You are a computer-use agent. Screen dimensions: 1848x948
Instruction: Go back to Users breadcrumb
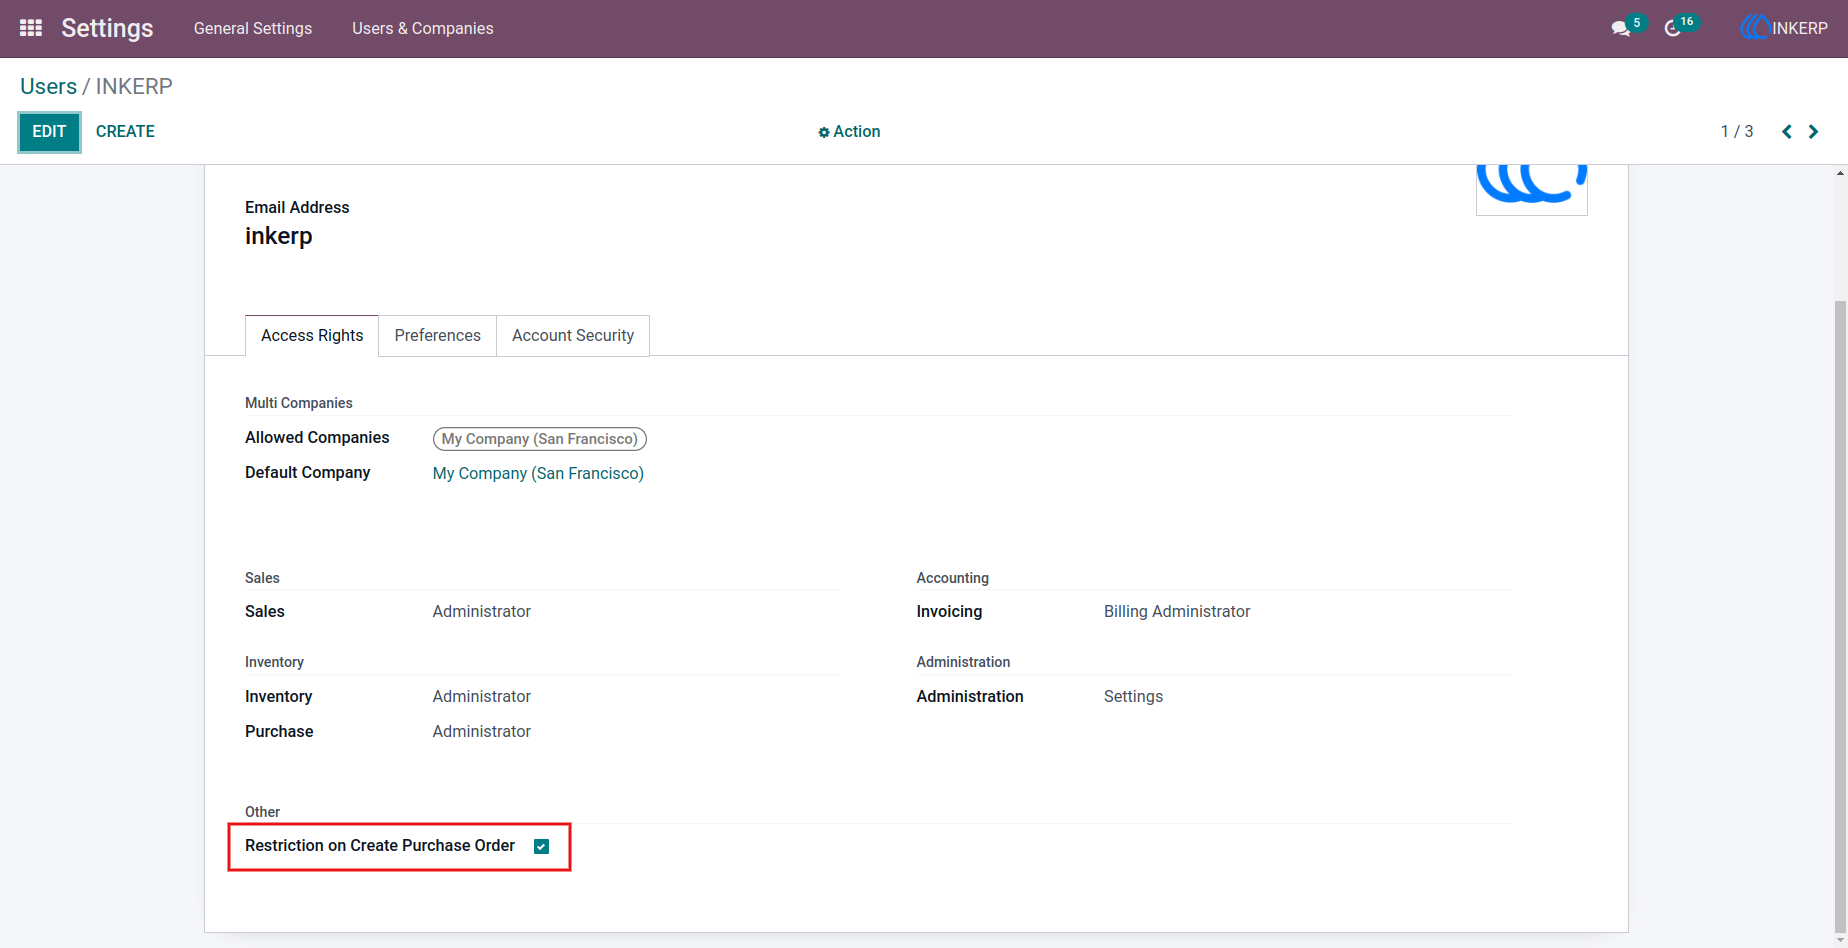[x=48, y=86]
